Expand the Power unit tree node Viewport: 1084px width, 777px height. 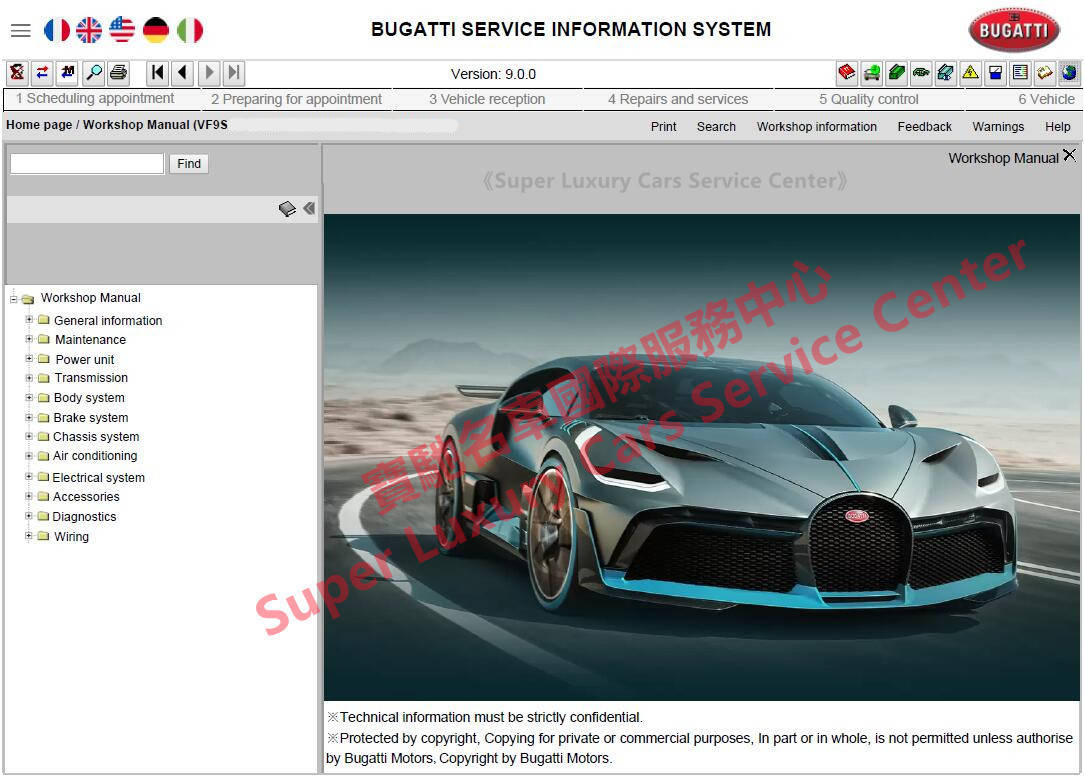(29, 359)
